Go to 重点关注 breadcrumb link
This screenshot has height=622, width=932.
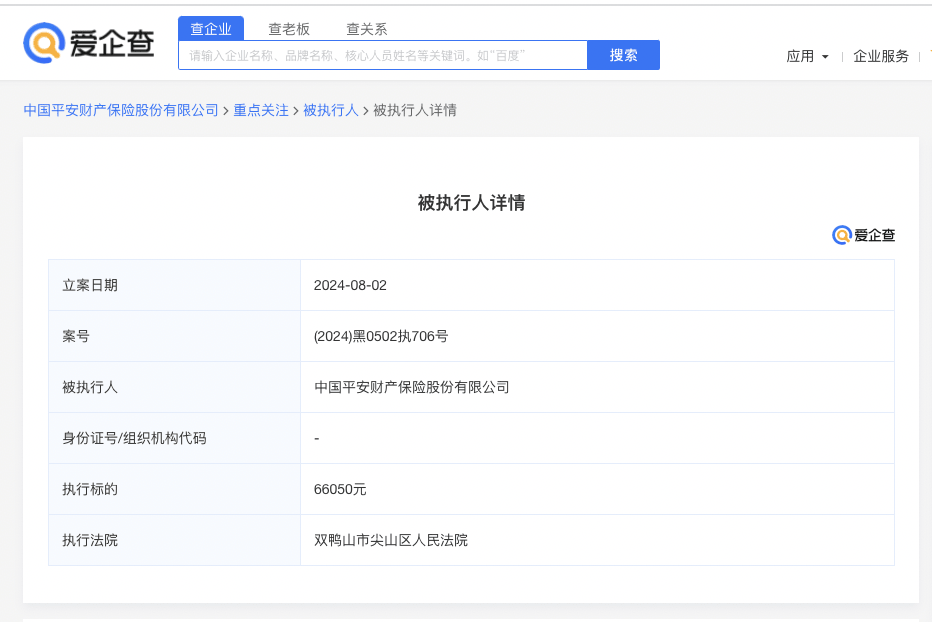point(261,110)
